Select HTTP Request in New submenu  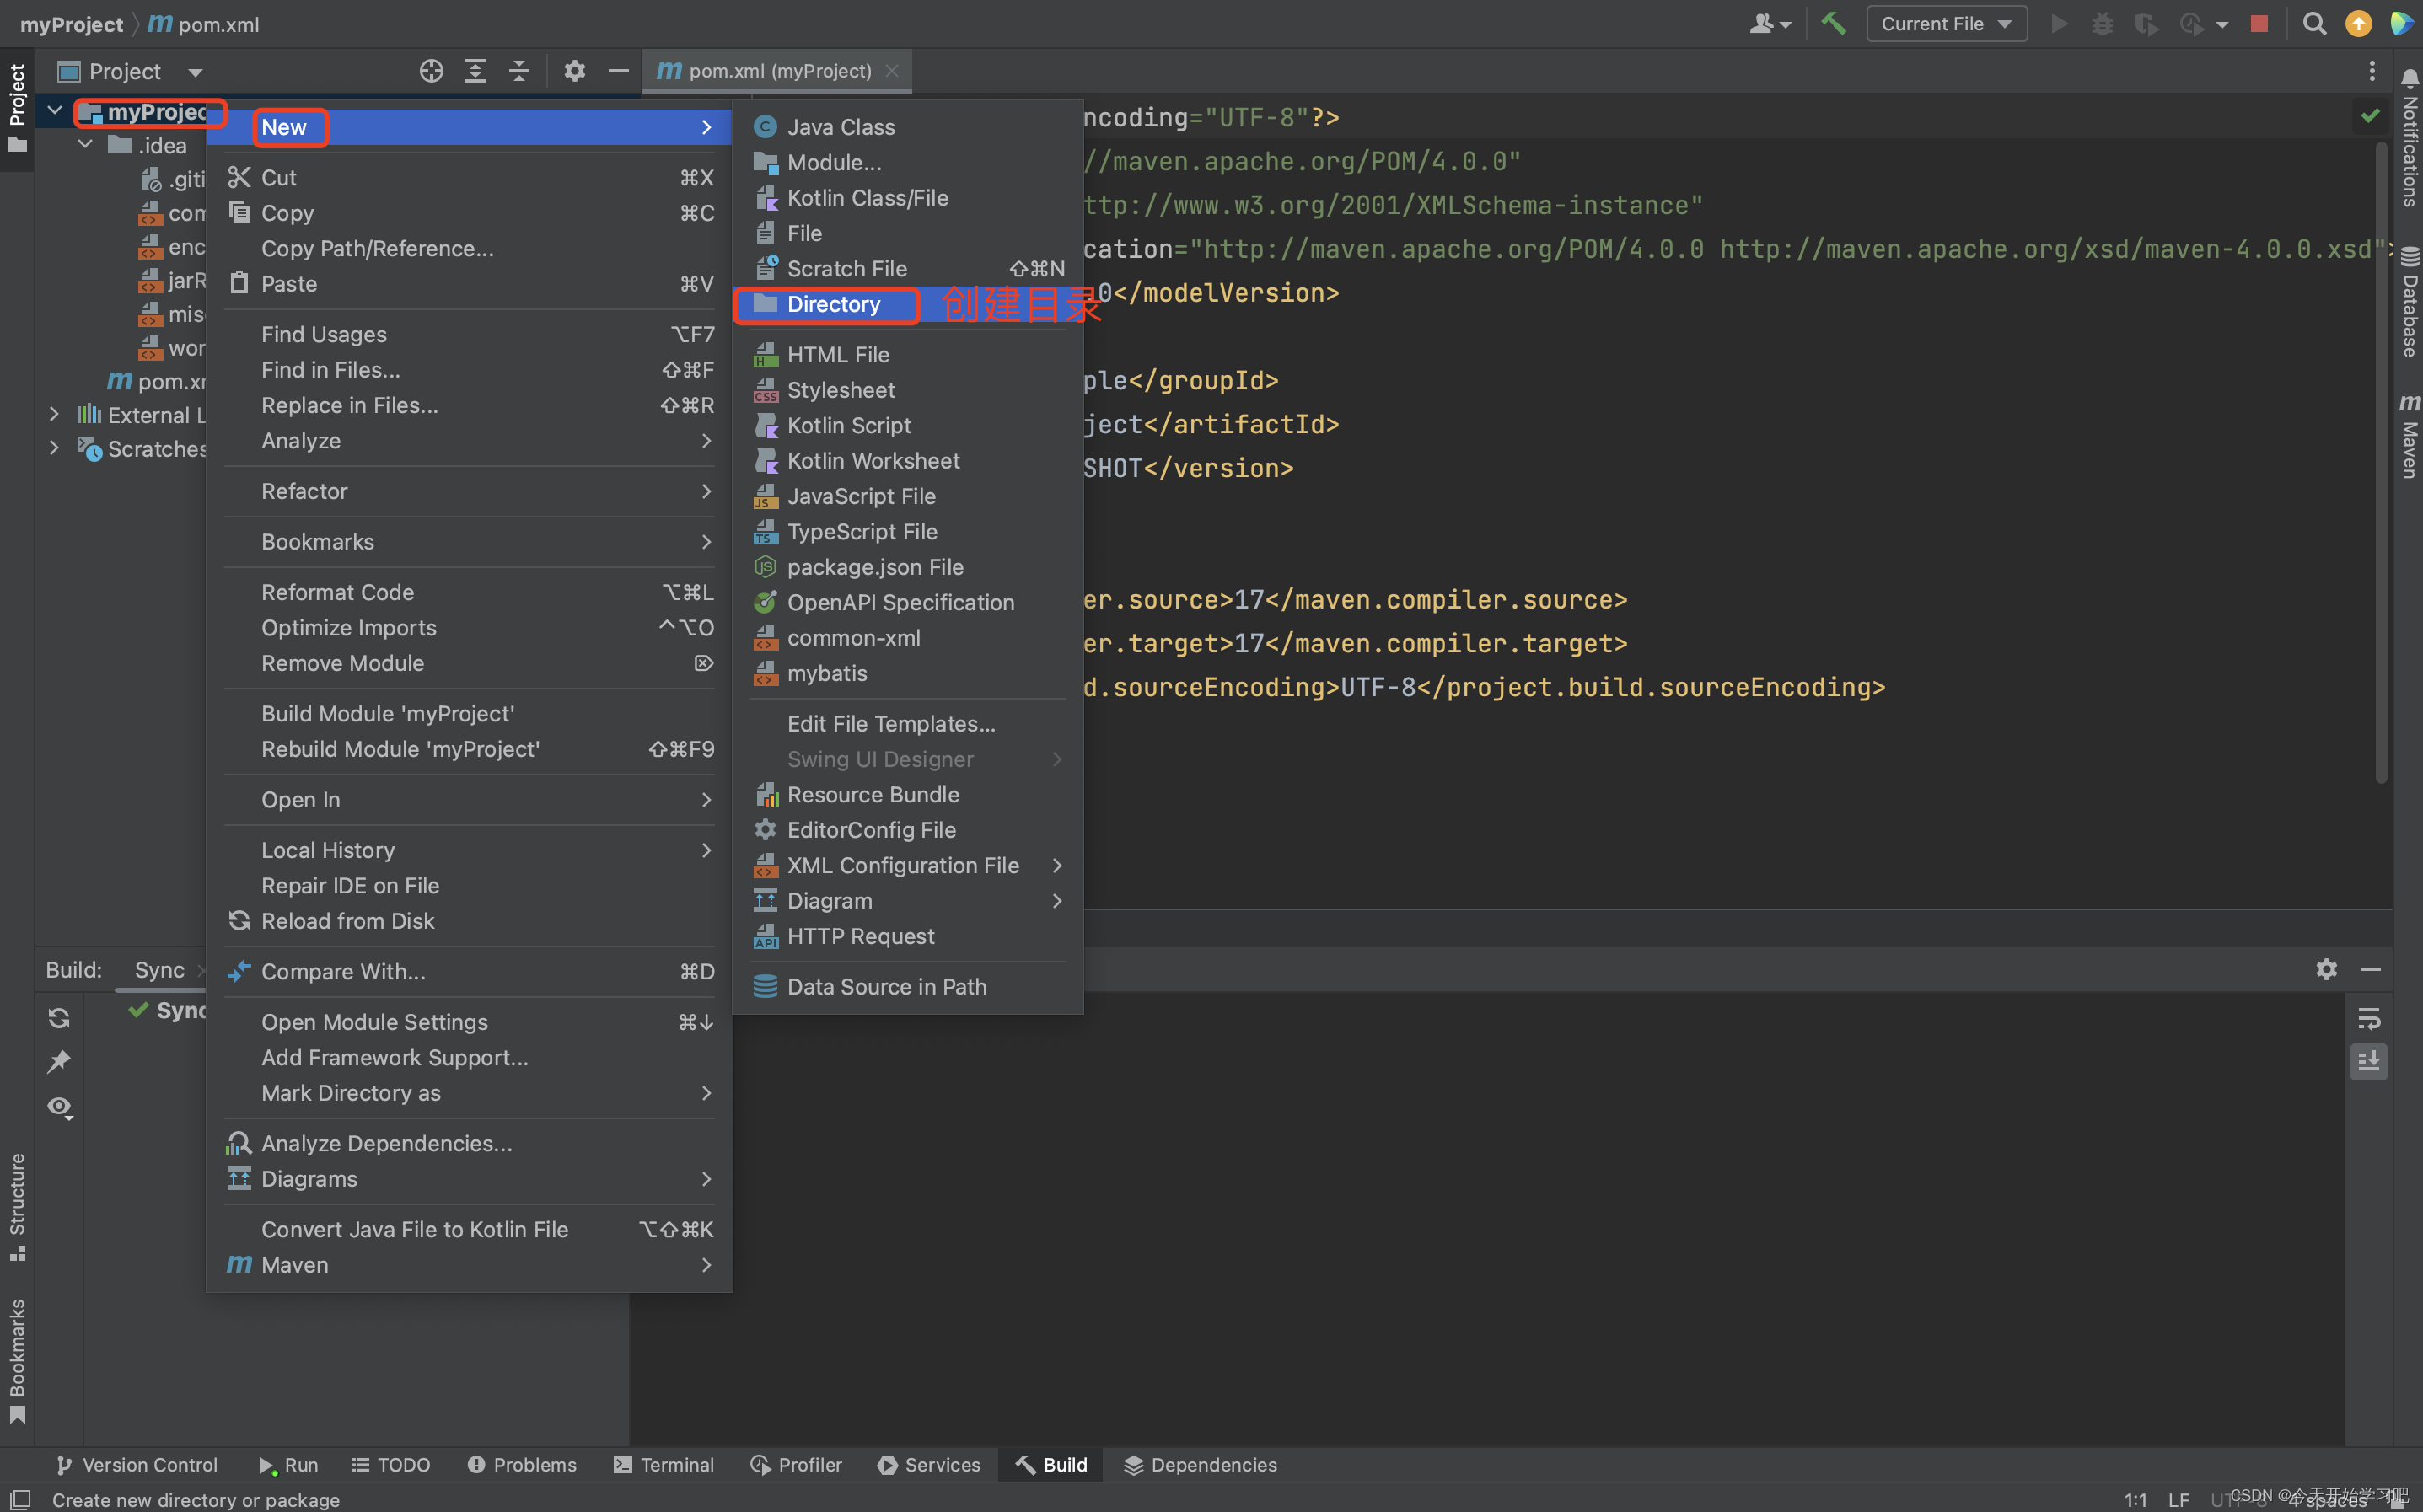[x=908, y=936]
